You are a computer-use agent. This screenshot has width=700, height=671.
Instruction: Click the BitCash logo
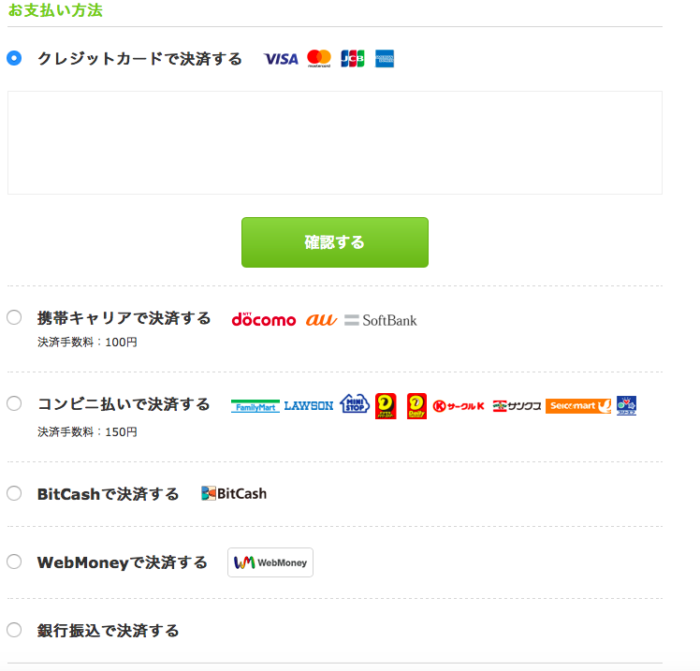[x=234, y=493]
